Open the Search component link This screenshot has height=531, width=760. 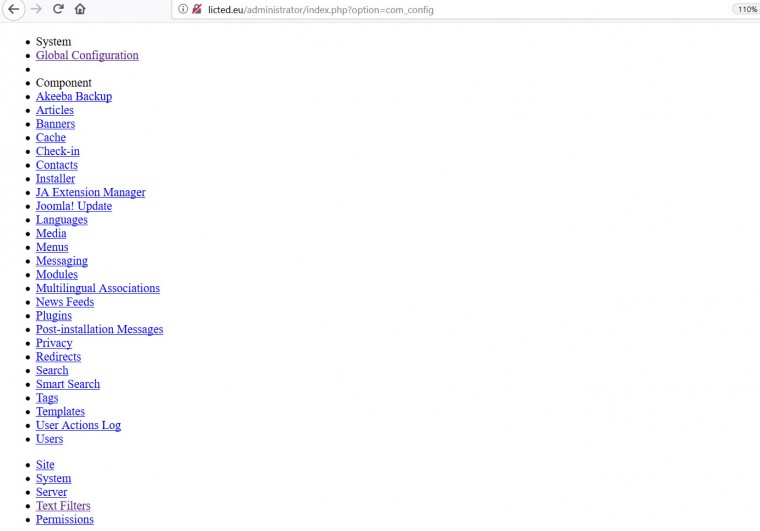(x=52, y=371)
